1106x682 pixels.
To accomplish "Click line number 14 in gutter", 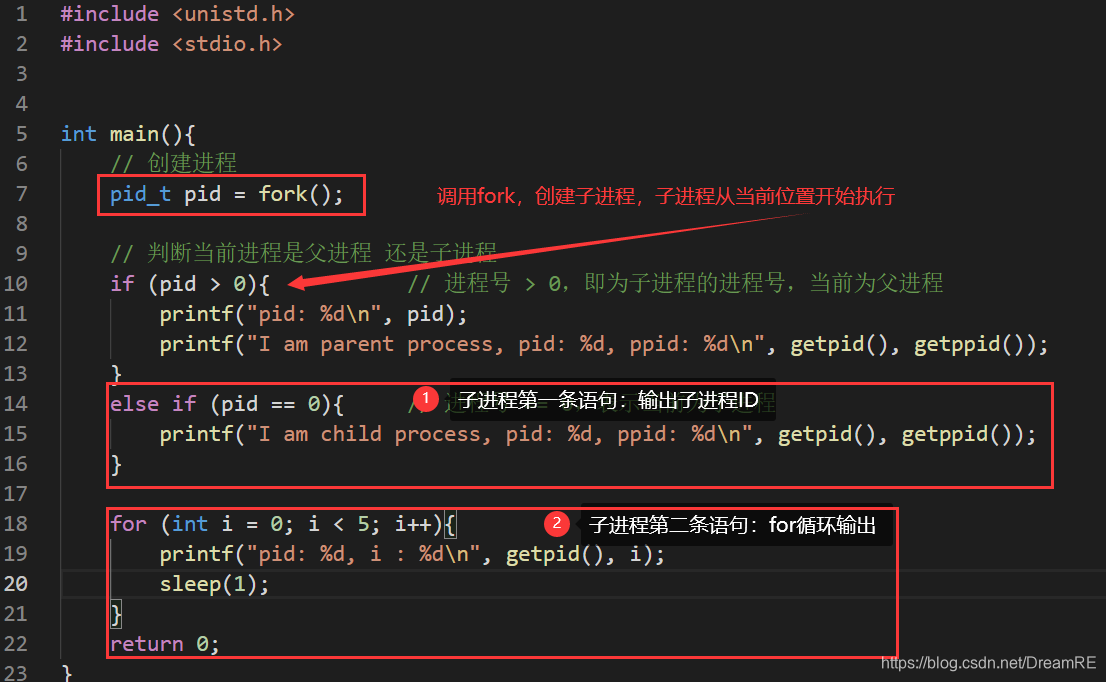I will click(16, 403).
